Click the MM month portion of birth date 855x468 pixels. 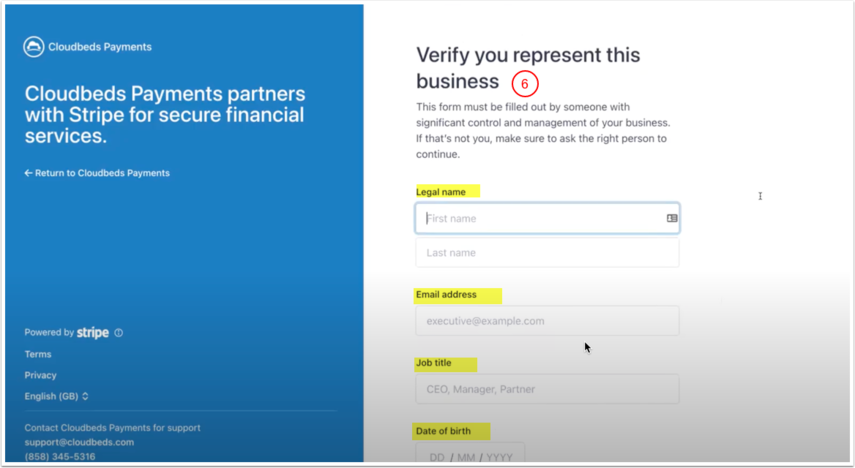[468, 457]
